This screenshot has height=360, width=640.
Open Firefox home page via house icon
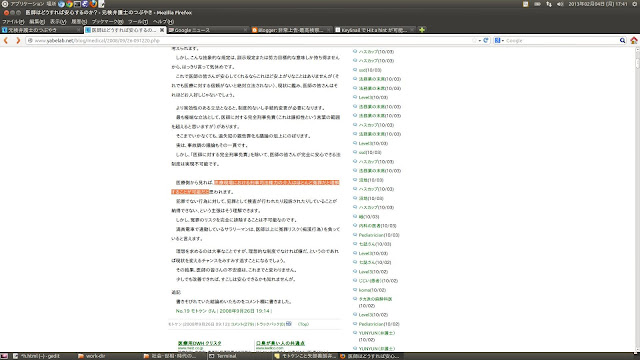[x=633, y=40]
